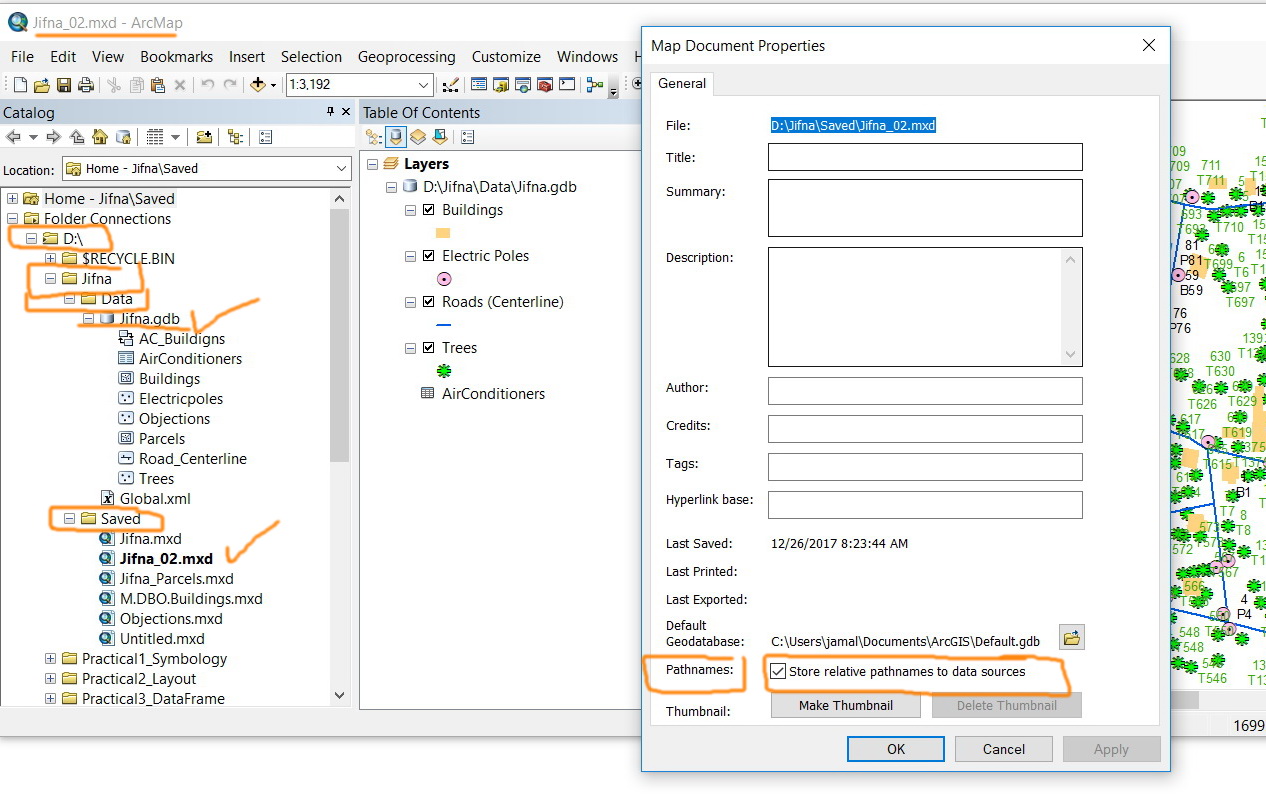Open the Customize menu

click(x=506, y=57)
